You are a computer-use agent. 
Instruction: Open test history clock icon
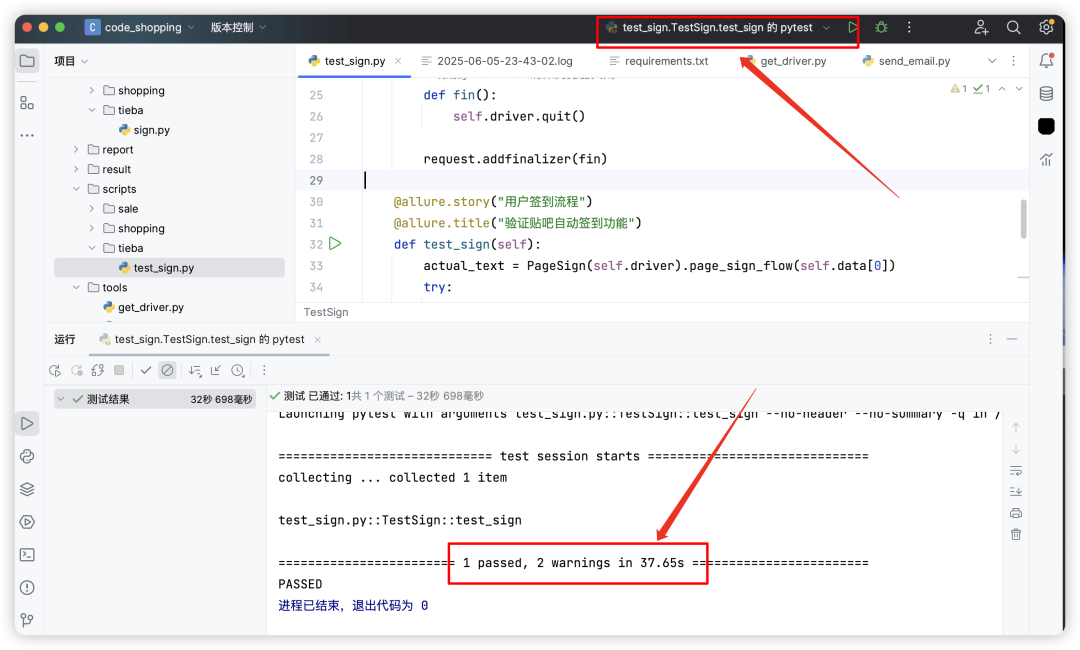238,370
